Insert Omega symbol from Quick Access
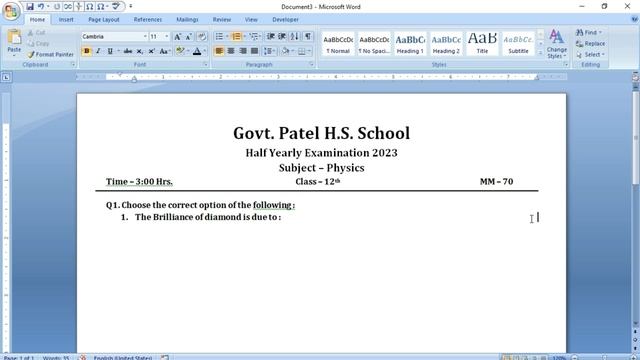 (90, 7)
